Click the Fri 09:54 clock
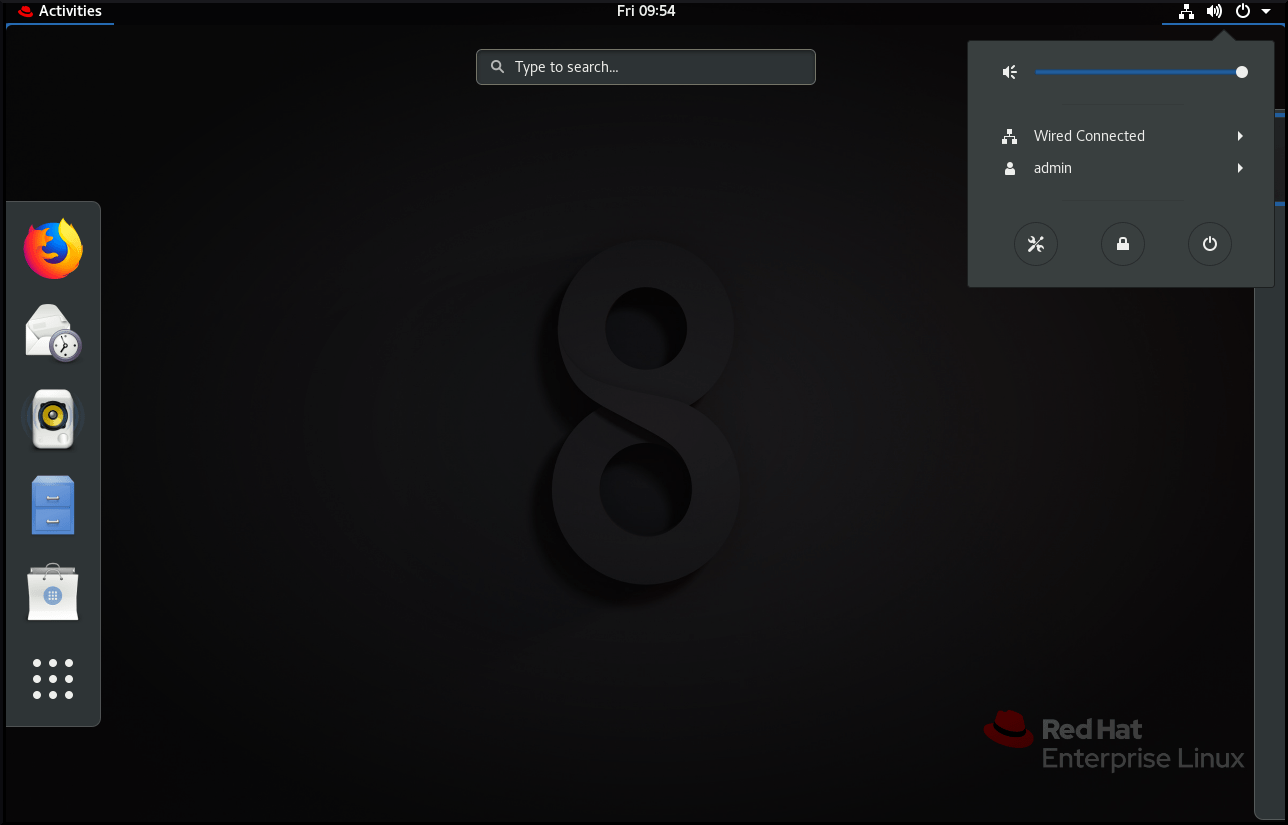 [x=646, y=11]
